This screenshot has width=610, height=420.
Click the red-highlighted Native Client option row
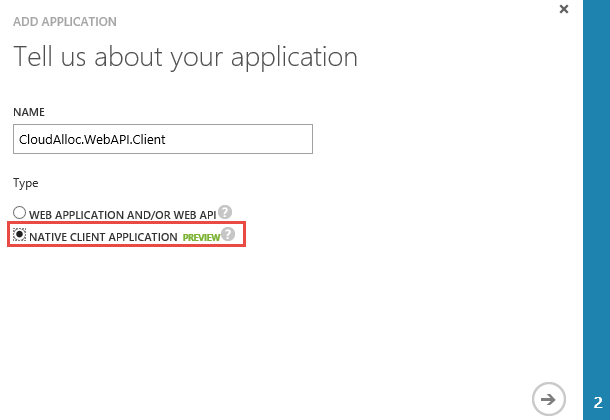(x=126, y=236)
